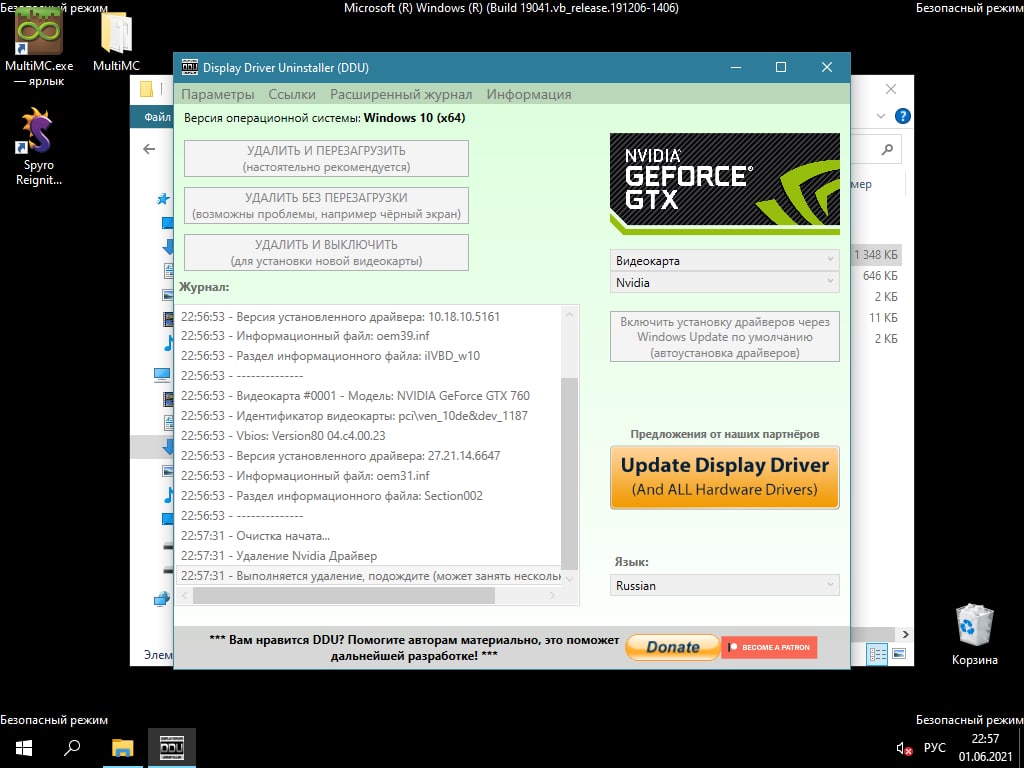Select log line Section002
Image resolution: width=1024 pixels, height=768 pixels.
368,496
